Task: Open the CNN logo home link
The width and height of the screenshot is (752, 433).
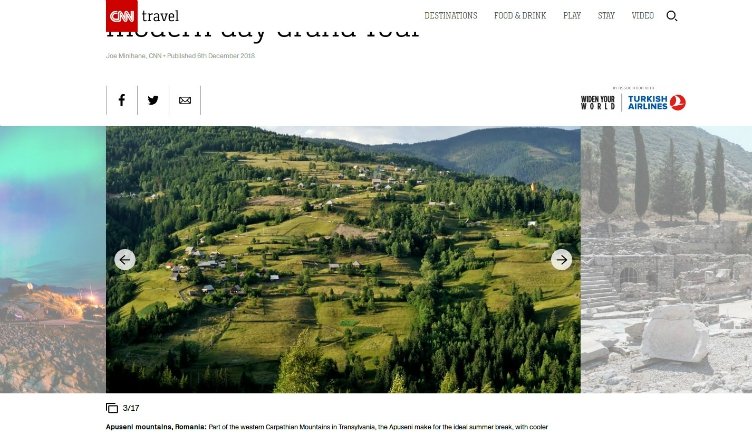Action: 122,16
